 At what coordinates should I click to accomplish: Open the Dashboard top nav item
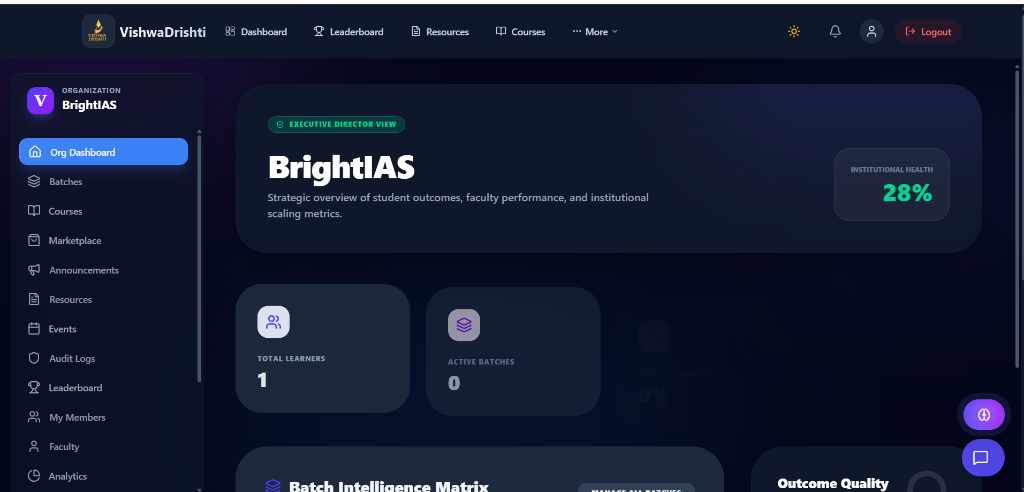[x=256, y=31]
